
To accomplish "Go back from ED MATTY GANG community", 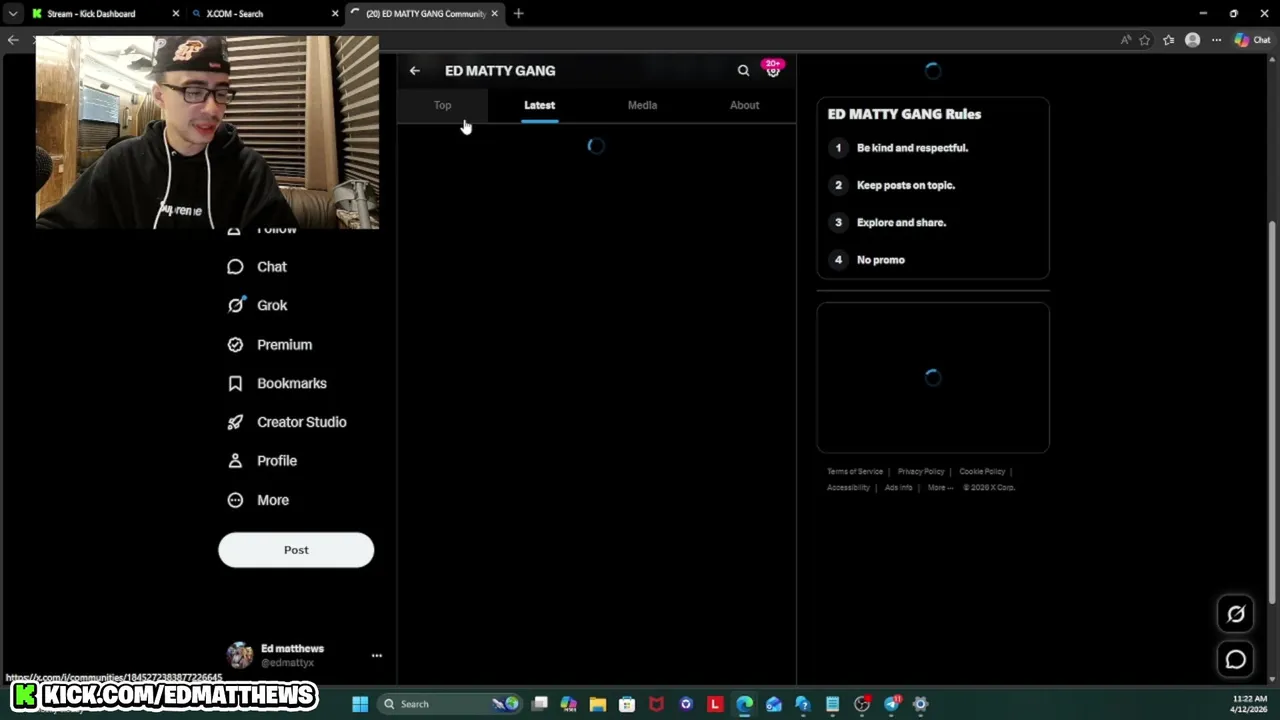I will point(415,71).
